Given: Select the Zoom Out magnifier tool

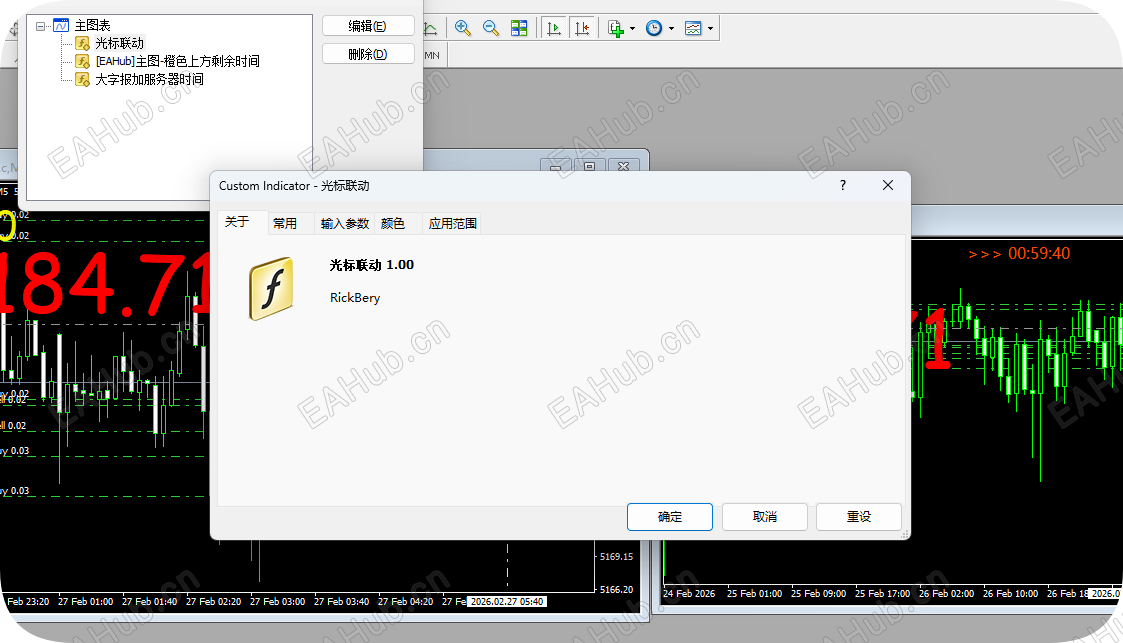Looking at the screenshot, I should [490, 27].
